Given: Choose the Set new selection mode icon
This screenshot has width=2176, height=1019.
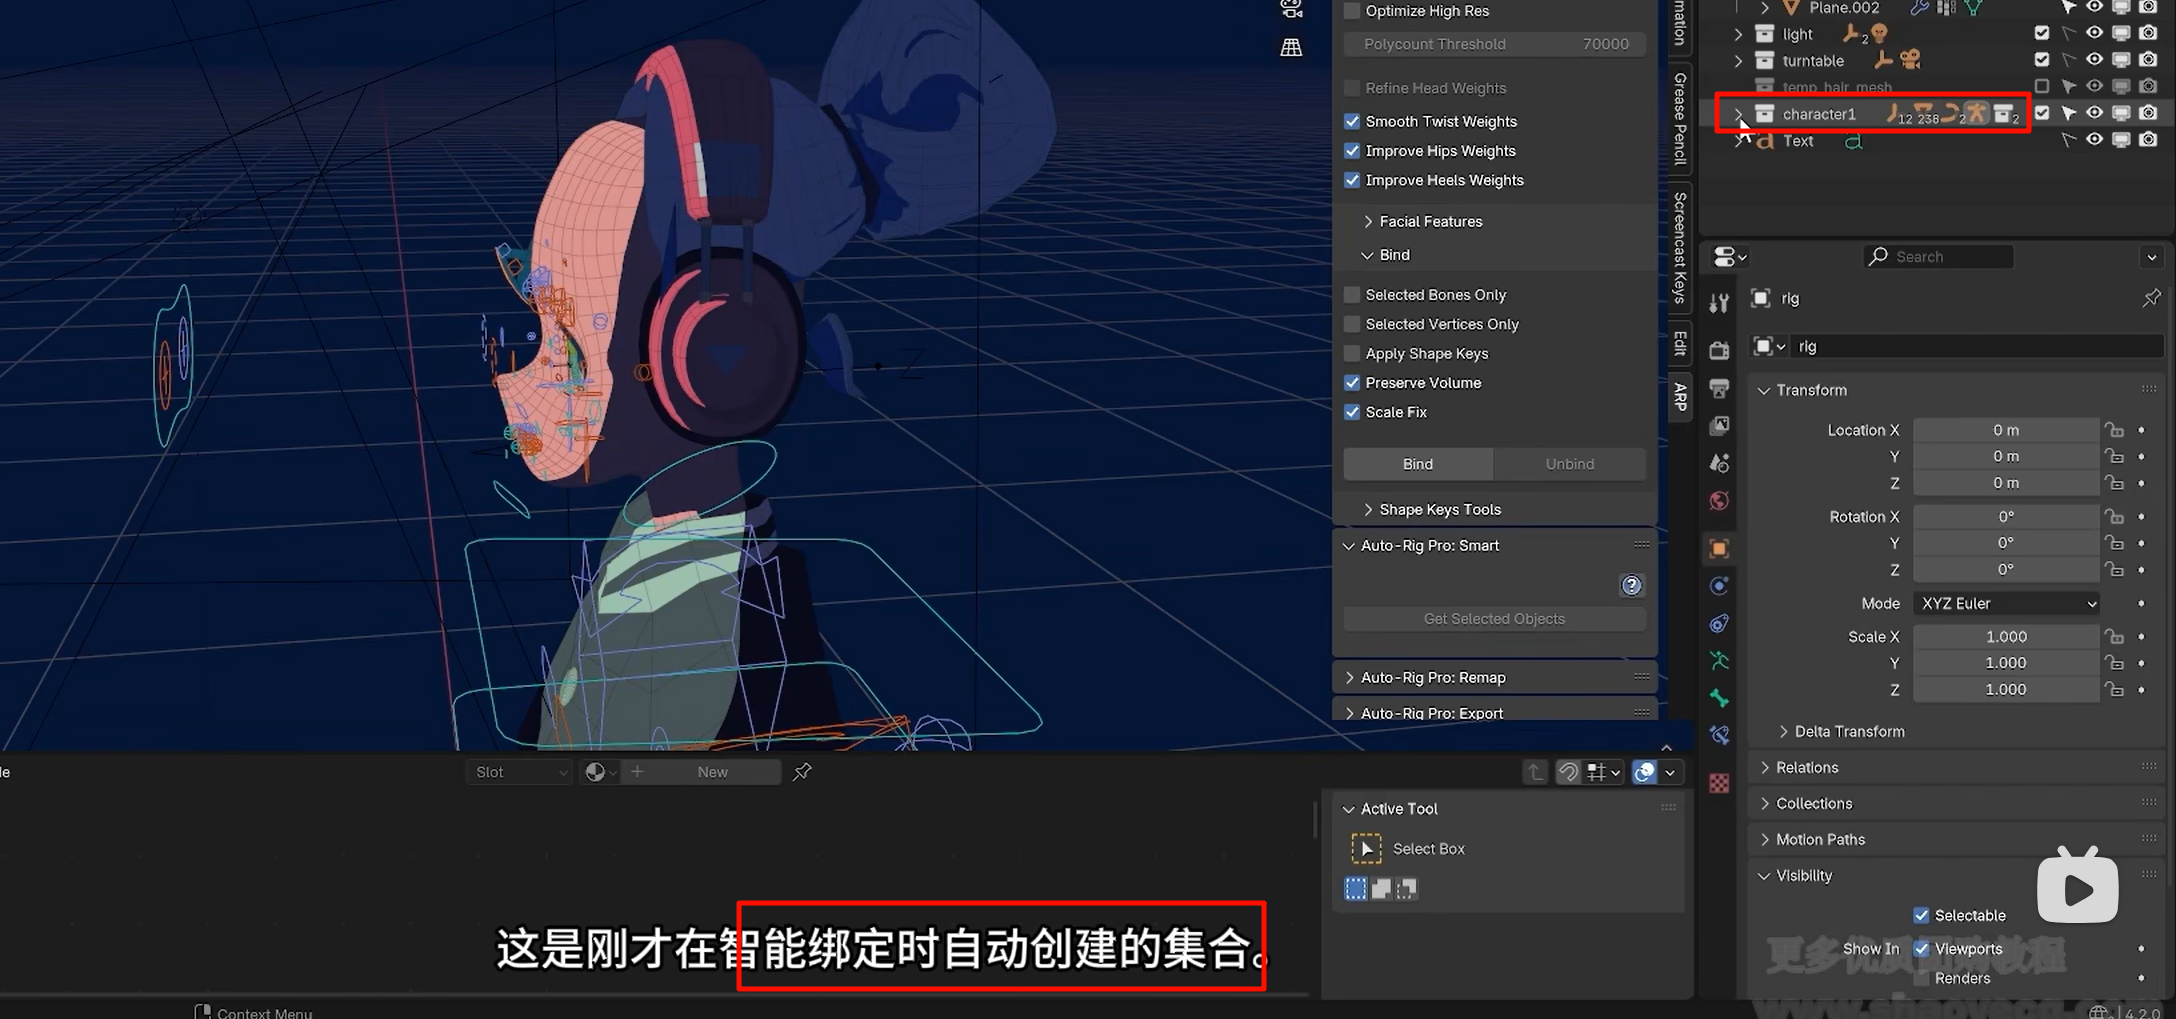Looking at the screenshot, I should [x=1355, y=888].
